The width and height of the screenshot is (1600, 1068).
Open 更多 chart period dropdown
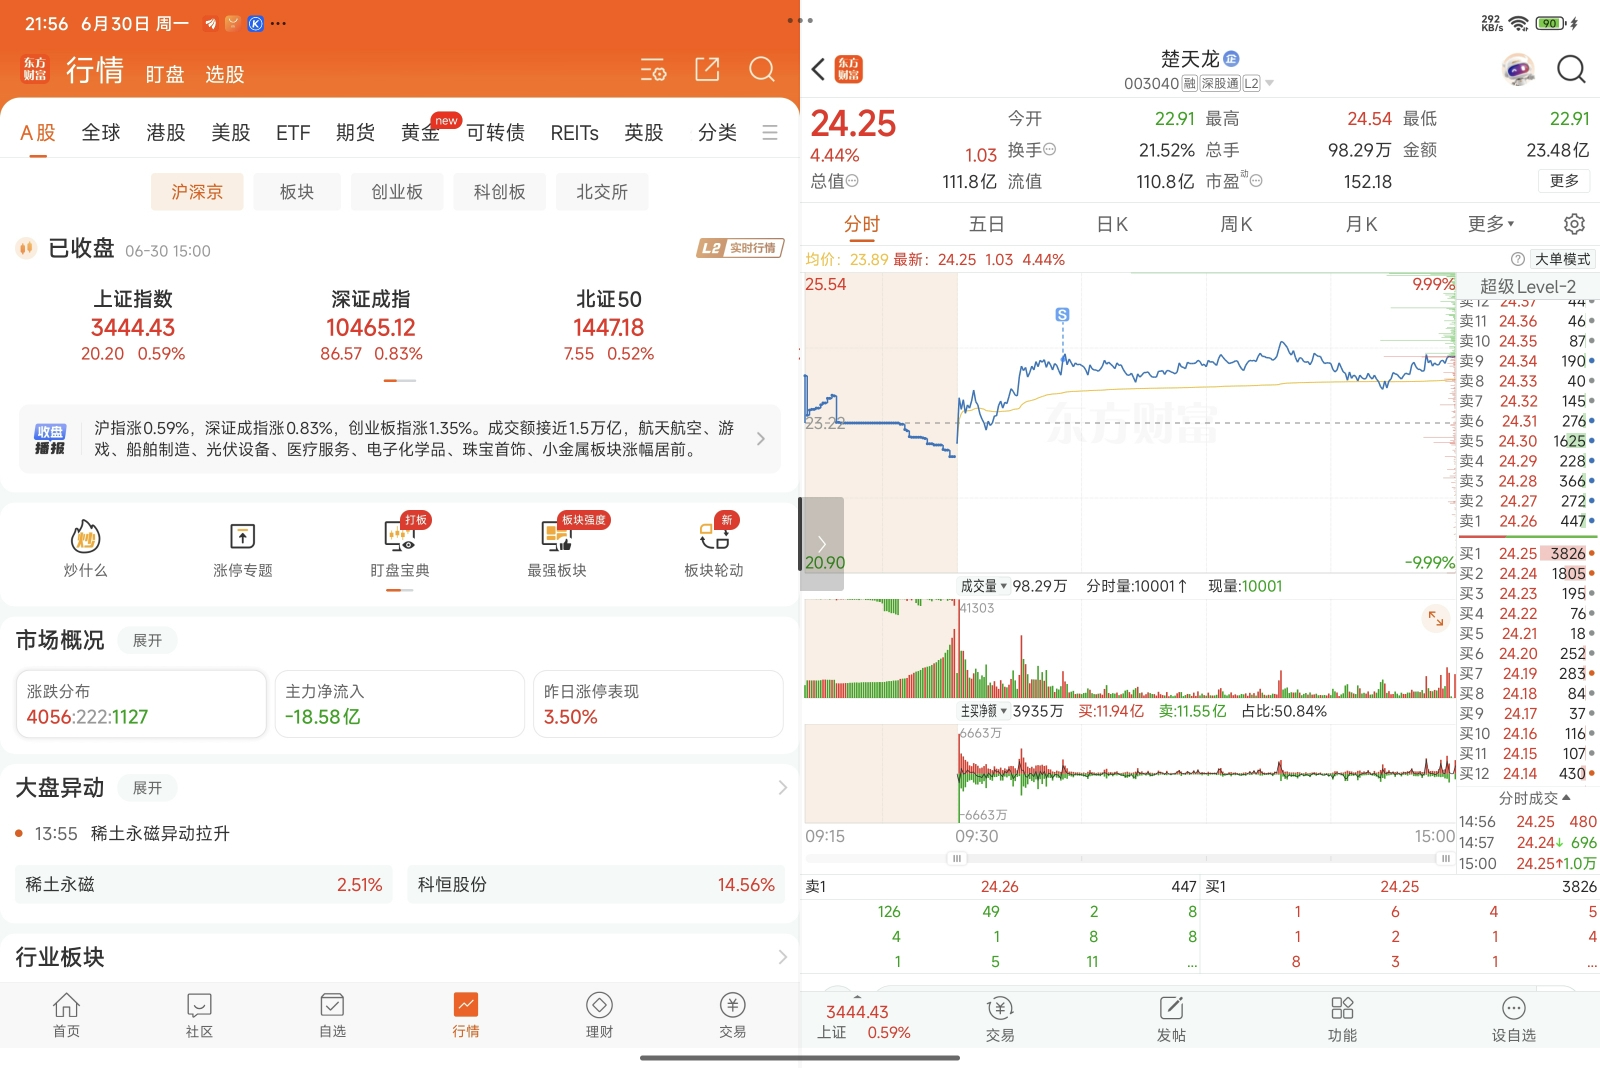click(1491, 223)
